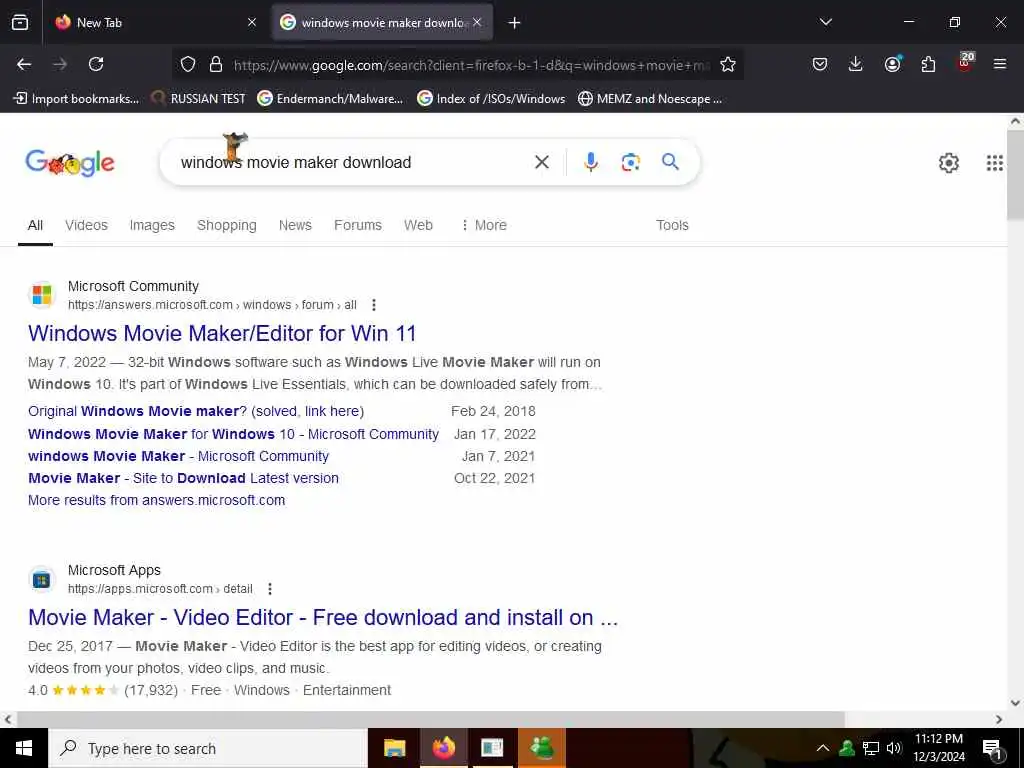Select the Forums filter
The image size is (1024, 768).
358,225
